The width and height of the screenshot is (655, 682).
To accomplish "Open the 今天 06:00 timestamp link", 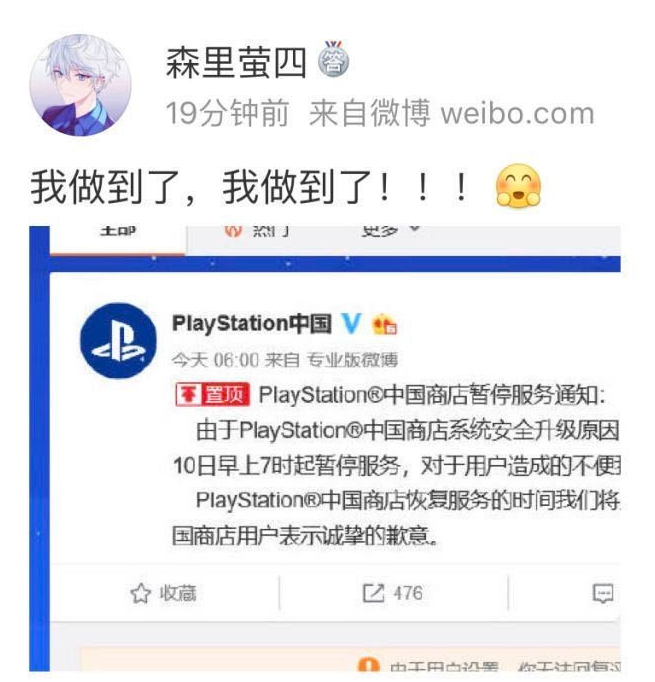I will point(215,360).
